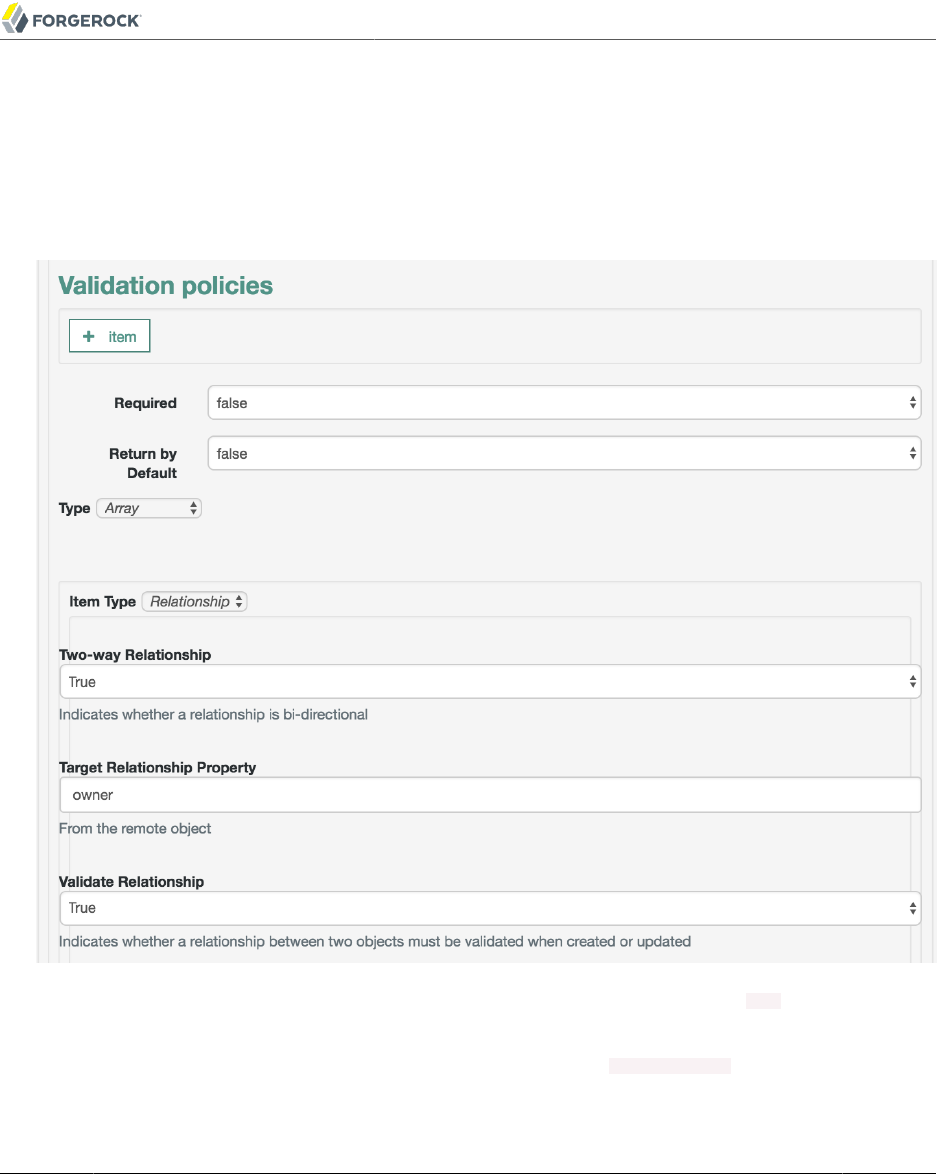The image size is (937, 1174).
Task: Click the Validate Relationship label
Action: click(x=131, y=882)
